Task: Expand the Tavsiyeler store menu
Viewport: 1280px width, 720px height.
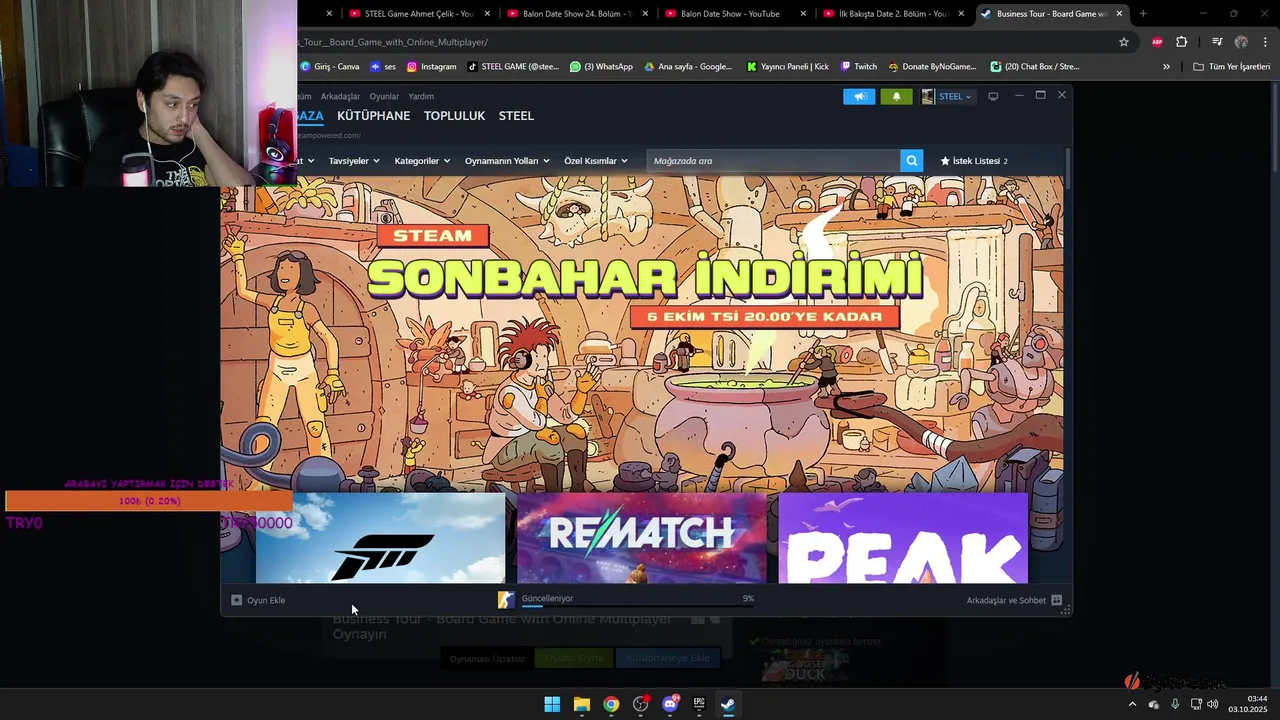Action: click(x=354, y=161)
